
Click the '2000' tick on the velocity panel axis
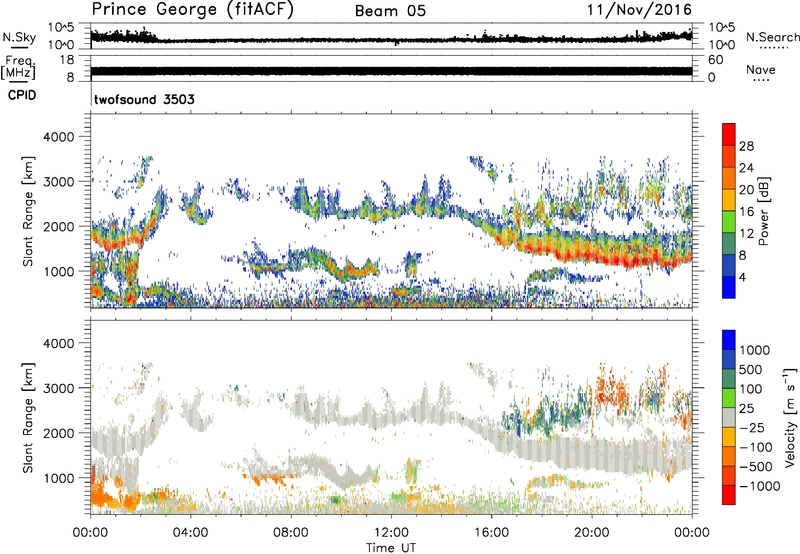[x=58, y=433]
